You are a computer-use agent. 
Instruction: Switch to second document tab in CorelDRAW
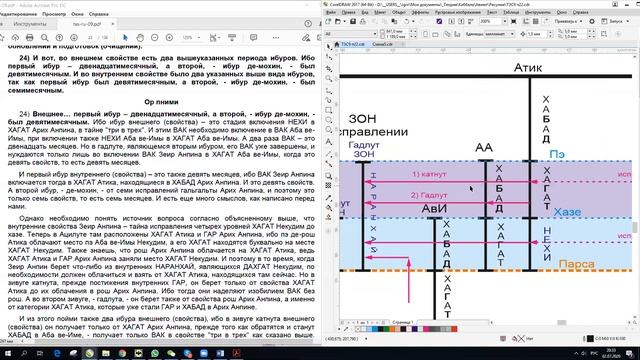382,44
